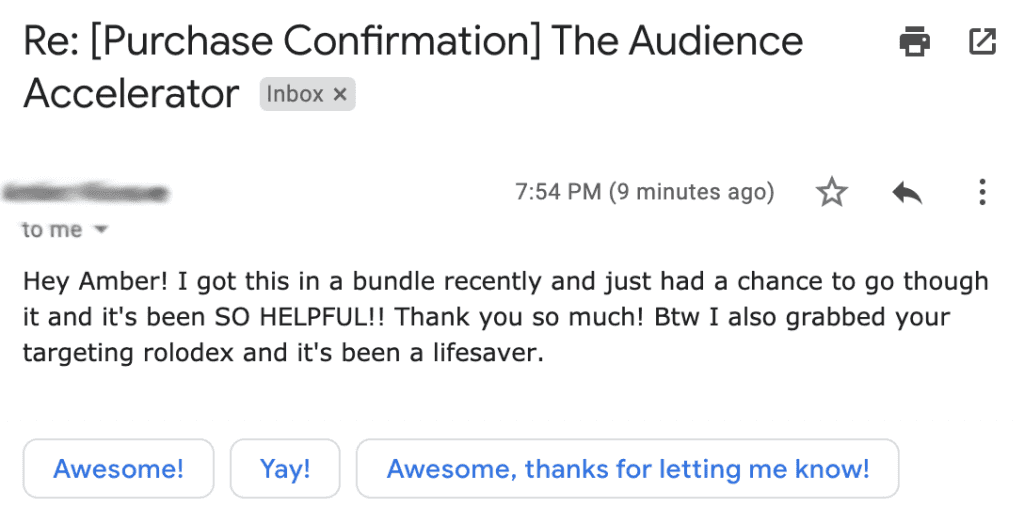Click 'Hey Amber!' at start of message
1024x523 pixels.
95,282
